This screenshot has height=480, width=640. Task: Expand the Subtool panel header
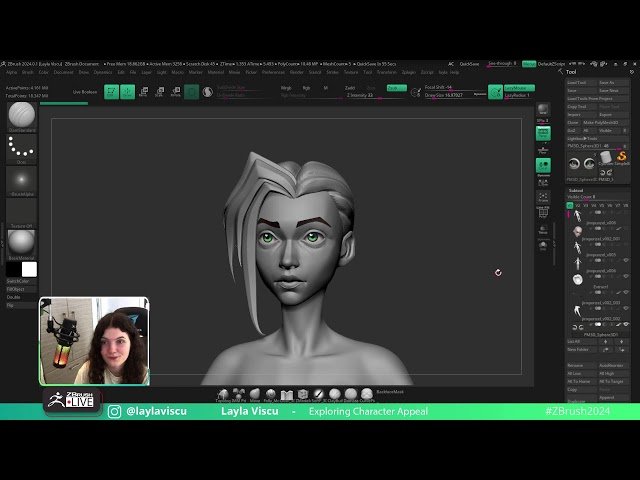tap(577, 190)
